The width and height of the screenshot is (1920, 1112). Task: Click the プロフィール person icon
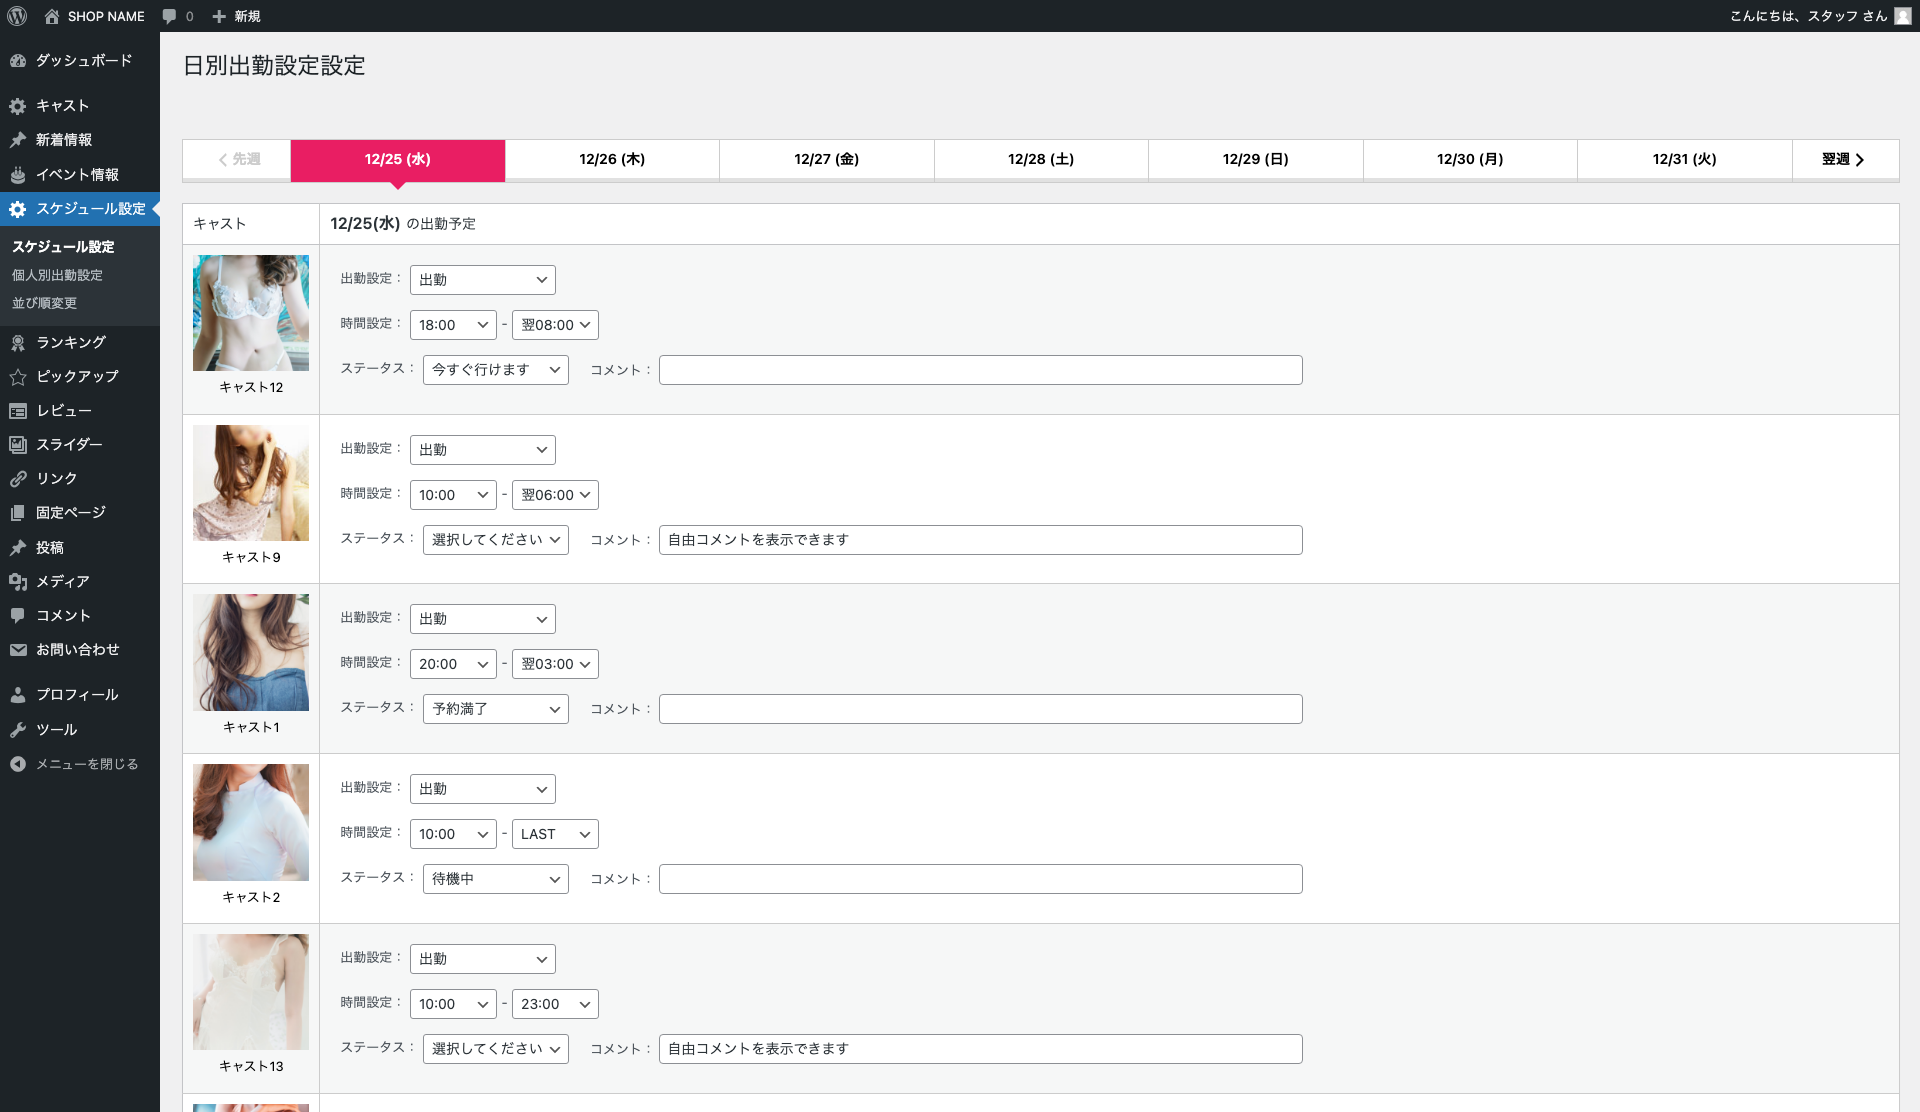click(18, 695)
